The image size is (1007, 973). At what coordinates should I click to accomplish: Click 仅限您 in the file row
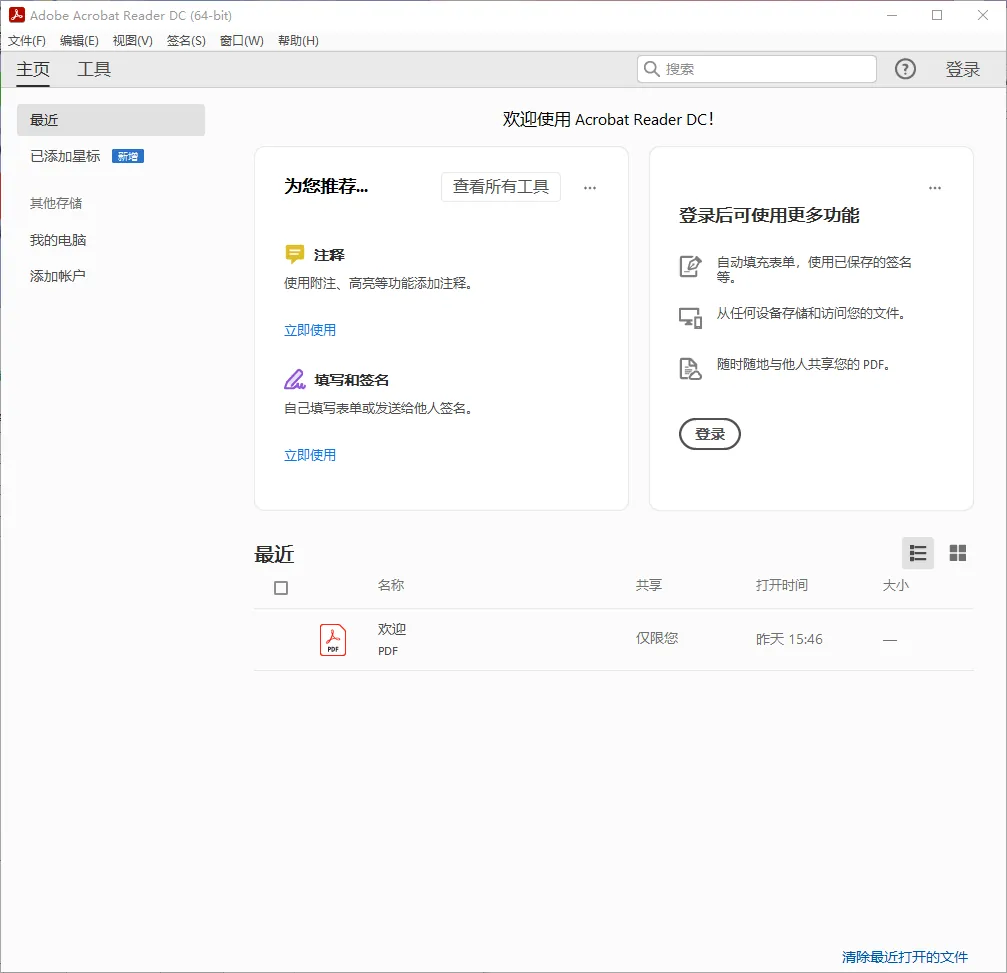[x=657, y=638]
